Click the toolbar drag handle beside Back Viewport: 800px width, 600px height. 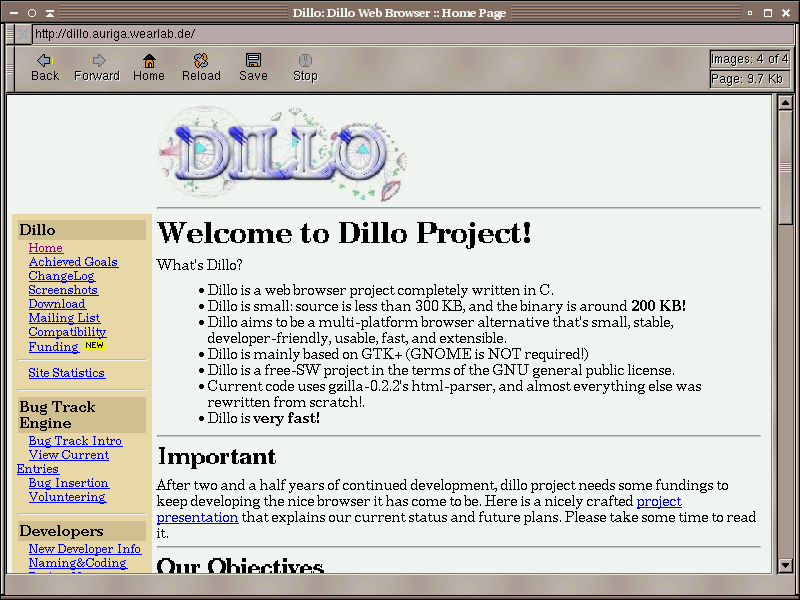[10, 69]
